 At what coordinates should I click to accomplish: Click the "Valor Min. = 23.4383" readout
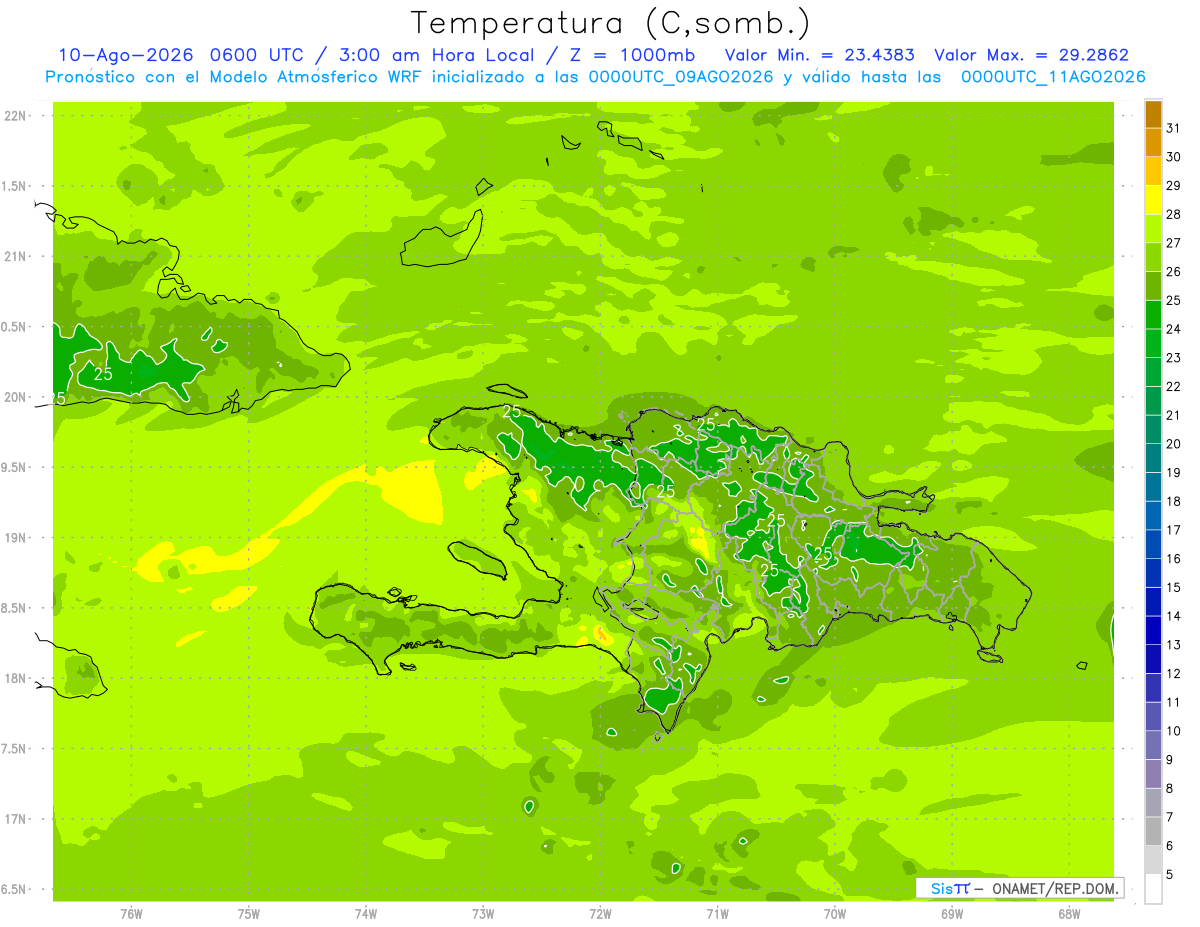(x=819, y=55)
